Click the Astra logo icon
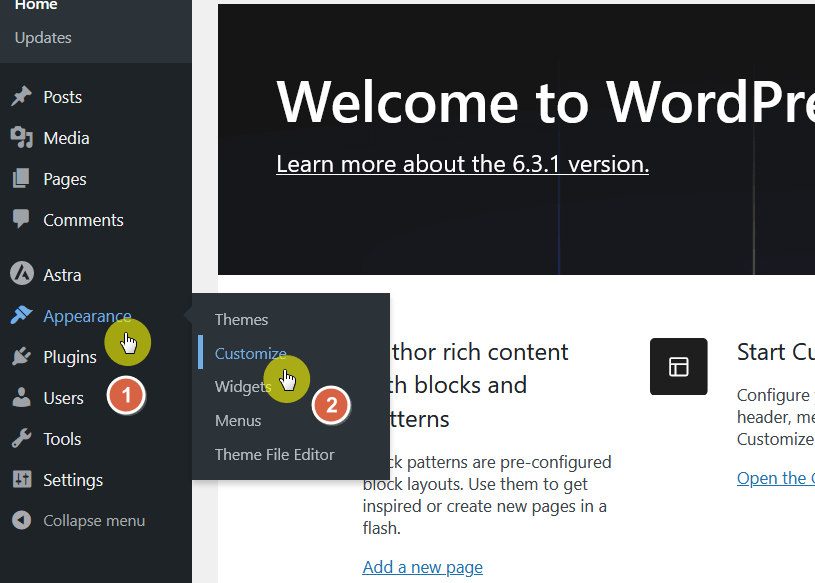 (x=22, y=274)
